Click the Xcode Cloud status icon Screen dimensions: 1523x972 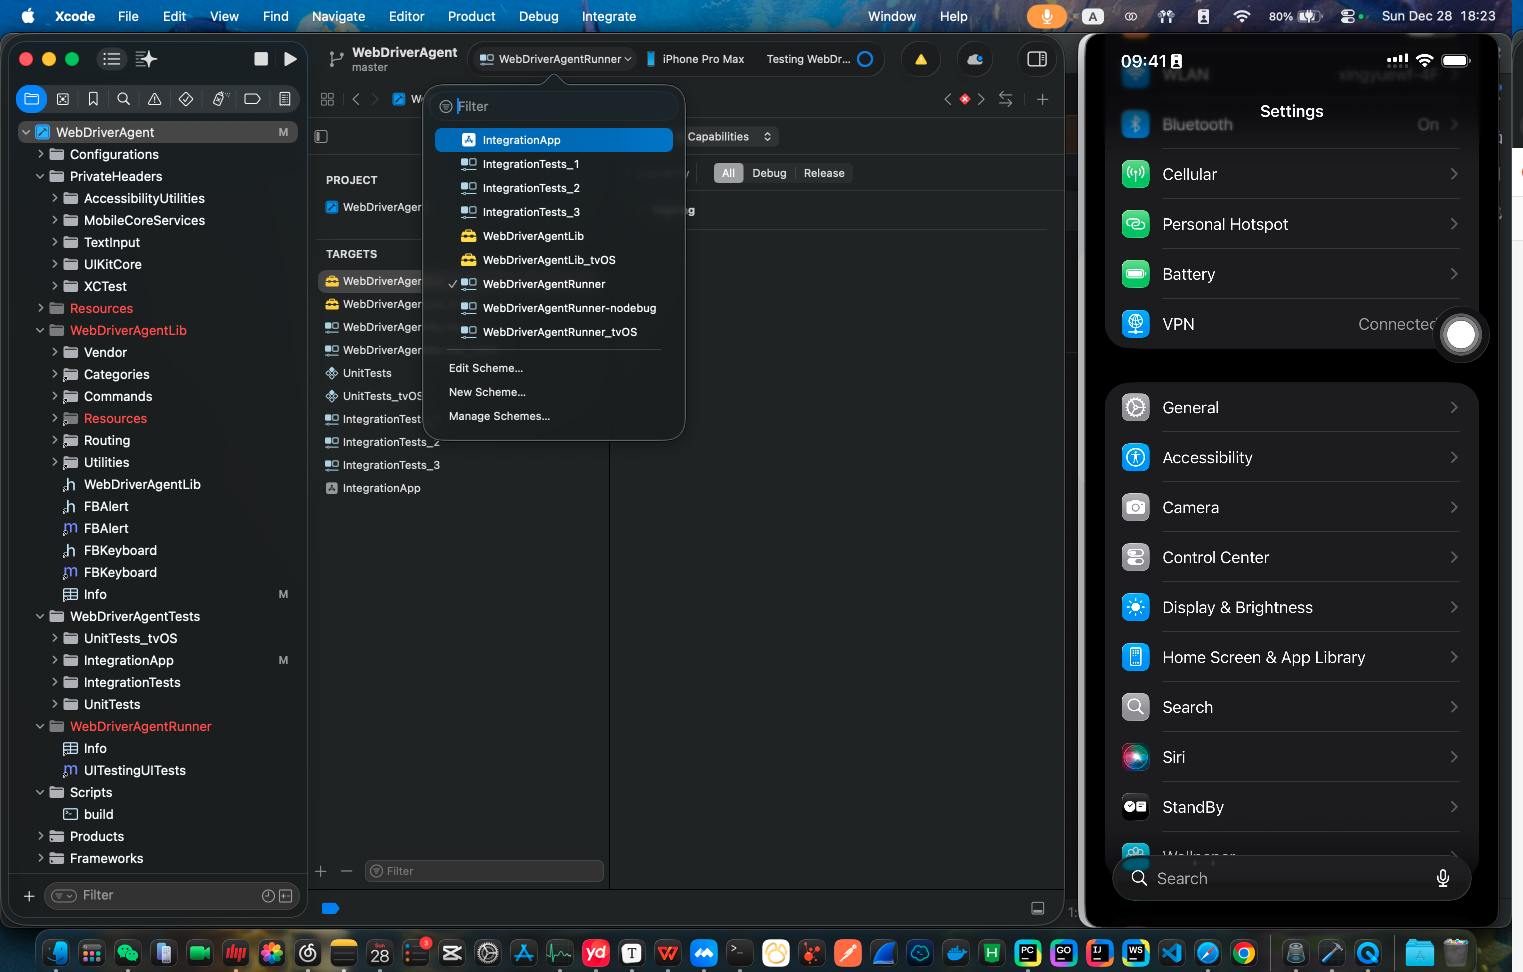[975, 59]
